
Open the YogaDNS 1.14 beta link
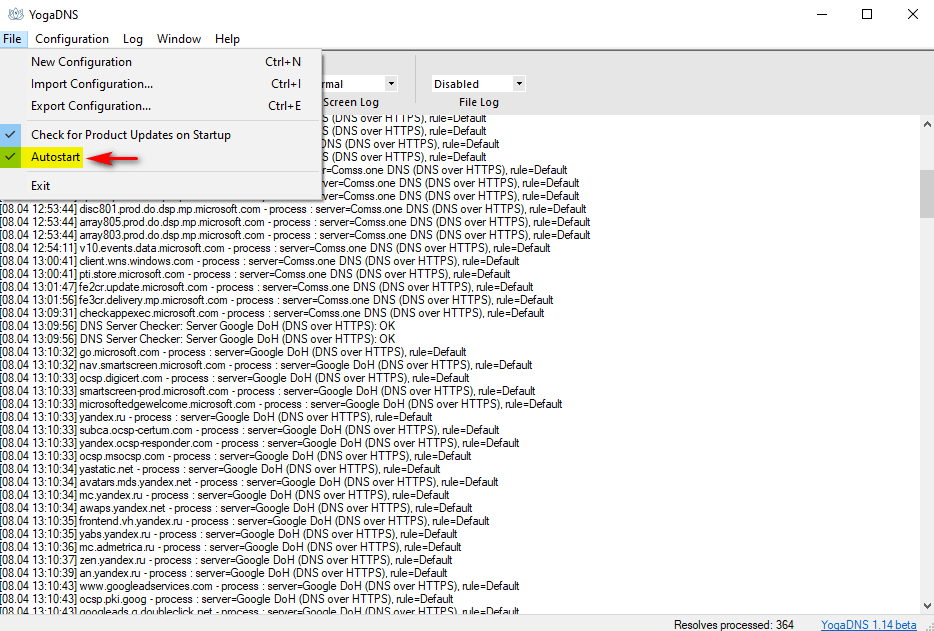tap(868, 624)
